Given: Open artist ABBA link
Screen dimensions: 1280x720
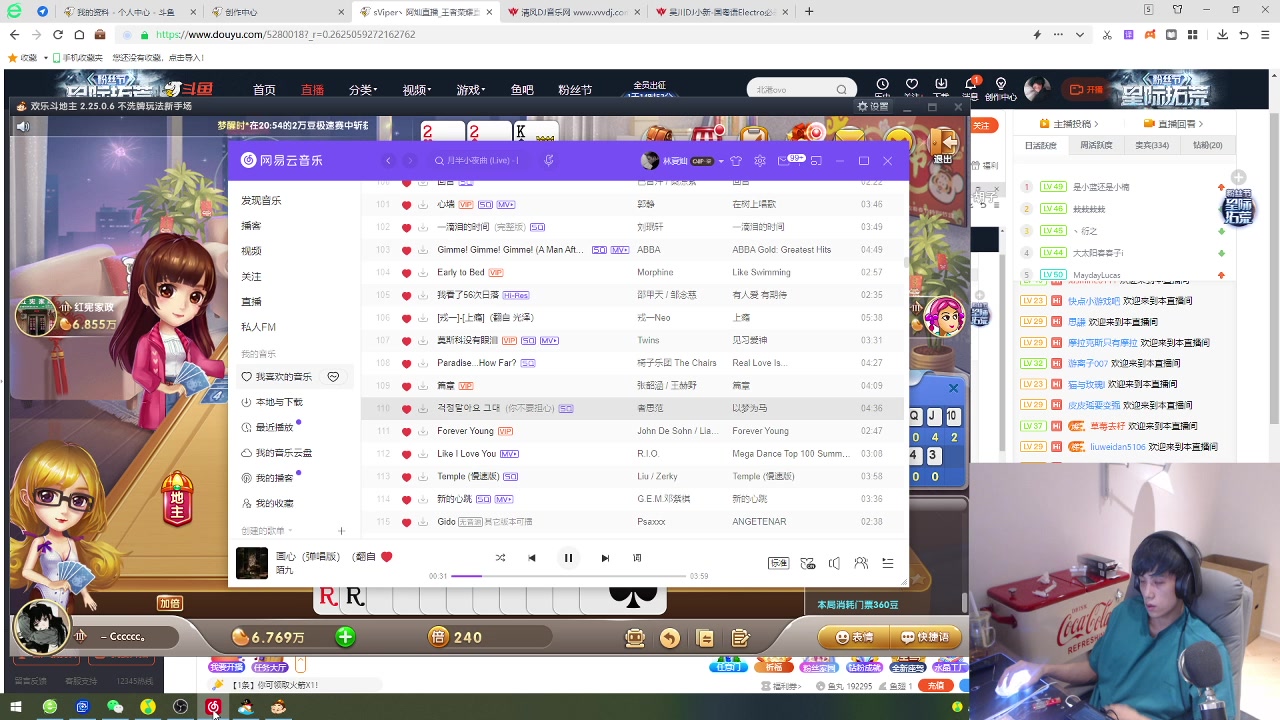Looking at the screenshot, I should (648, 250).
